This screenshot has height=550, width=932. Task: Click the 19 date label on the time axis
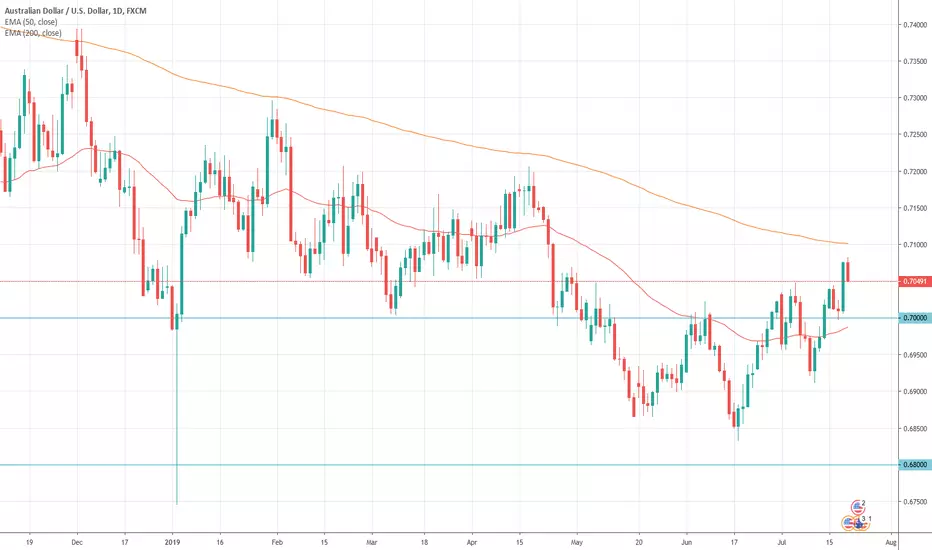29,542
